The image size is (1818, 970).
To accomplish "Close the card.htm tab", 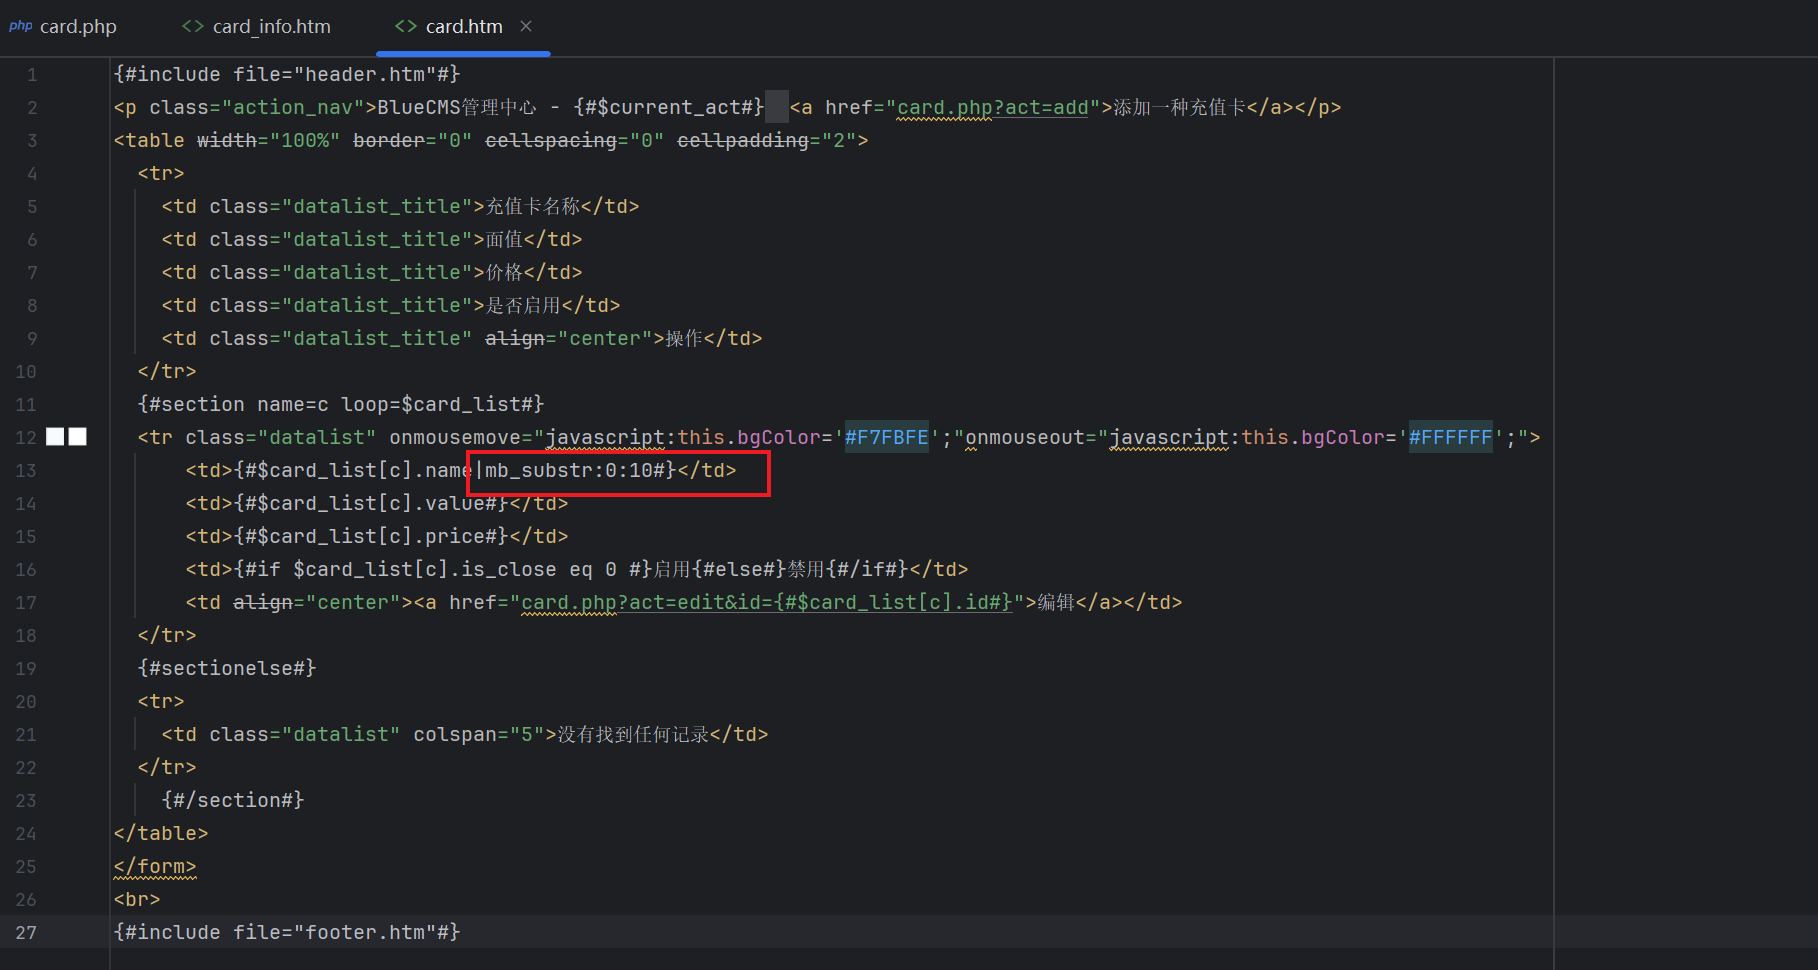I will click(x=526, y=26).
